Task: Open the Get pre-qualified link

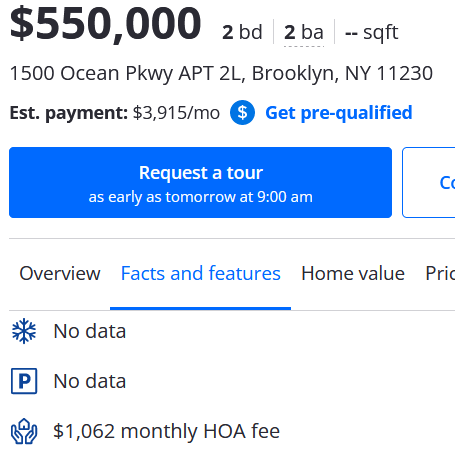Action: click(339, 113)
